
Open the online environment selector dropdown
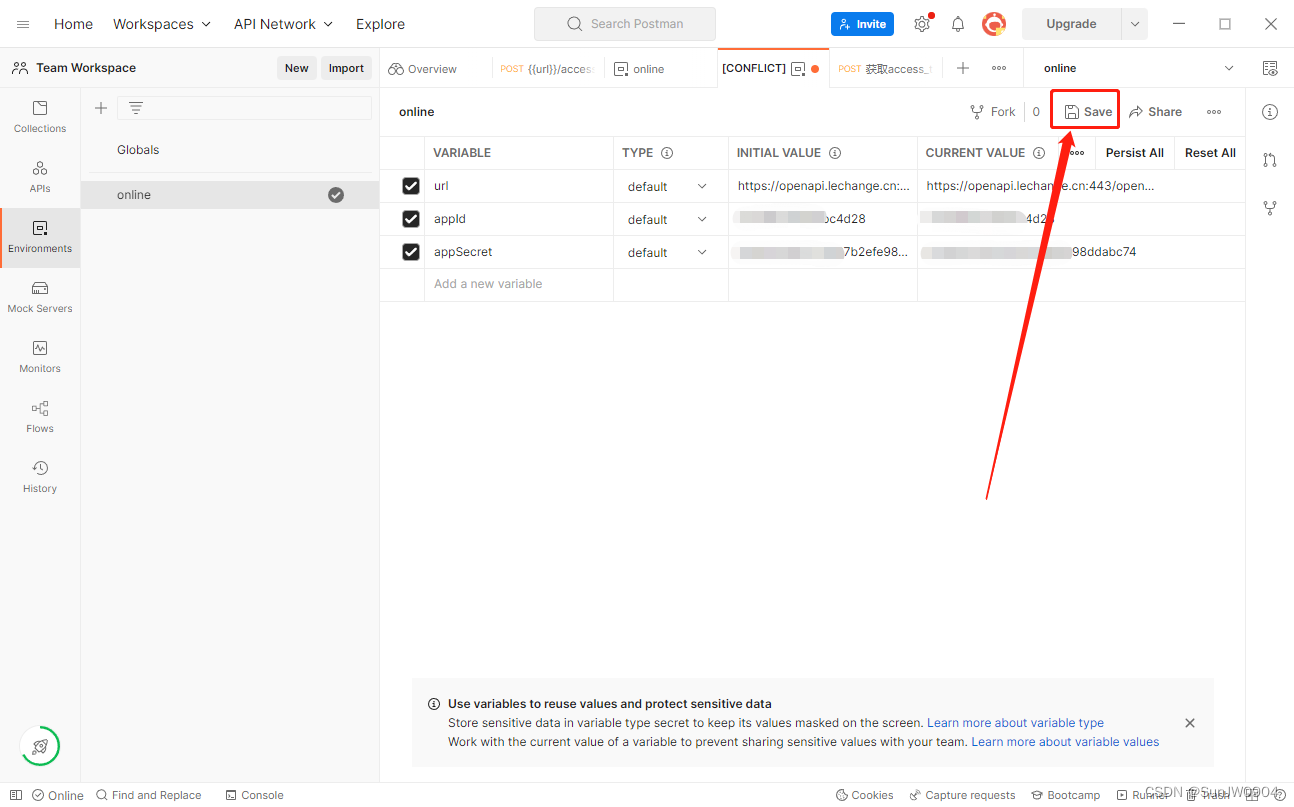coord(1139,68)
